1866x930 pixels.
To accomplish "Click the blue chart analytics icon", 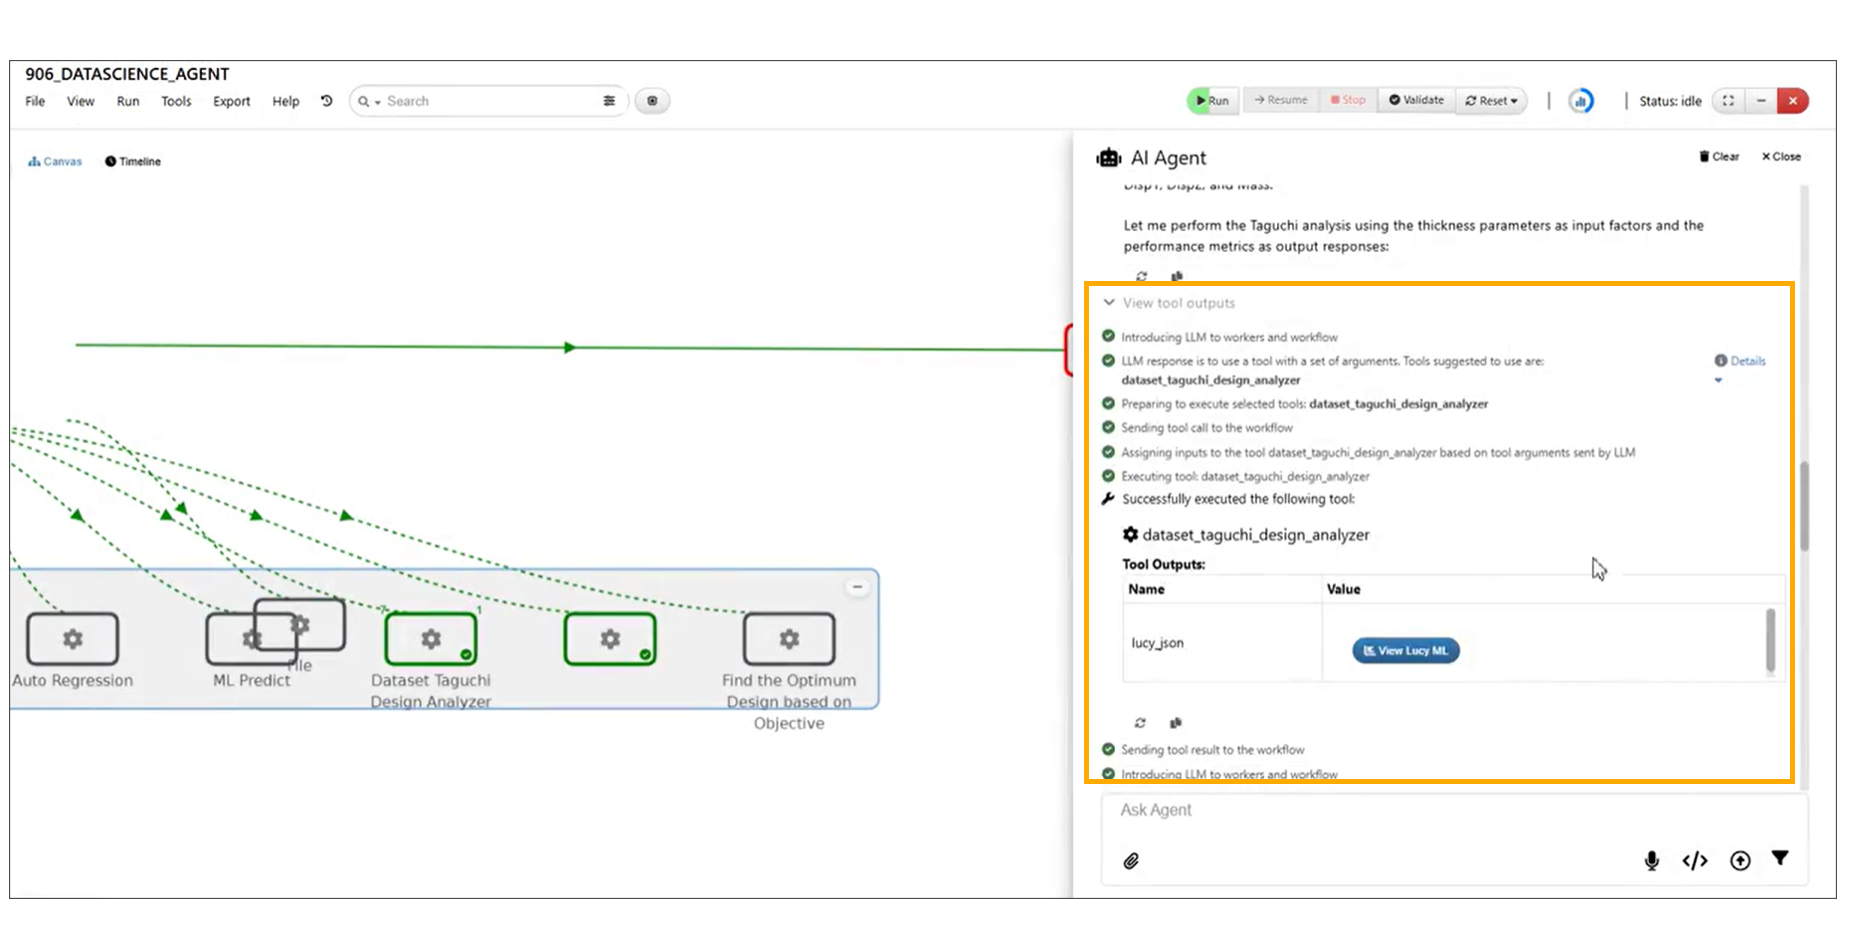I will tap(1581, 101).
